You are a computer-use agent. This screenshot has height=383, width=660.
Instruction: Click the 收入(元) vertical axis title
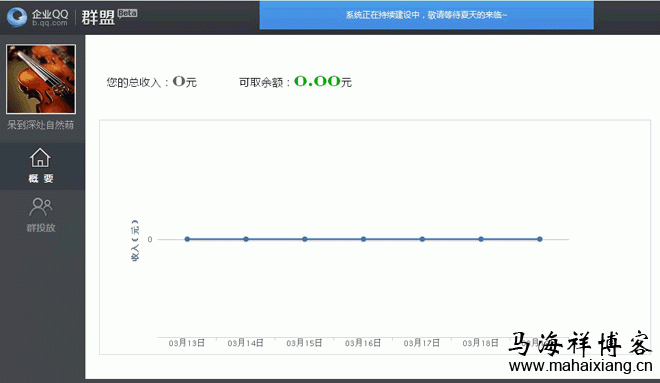click(135, 240)
